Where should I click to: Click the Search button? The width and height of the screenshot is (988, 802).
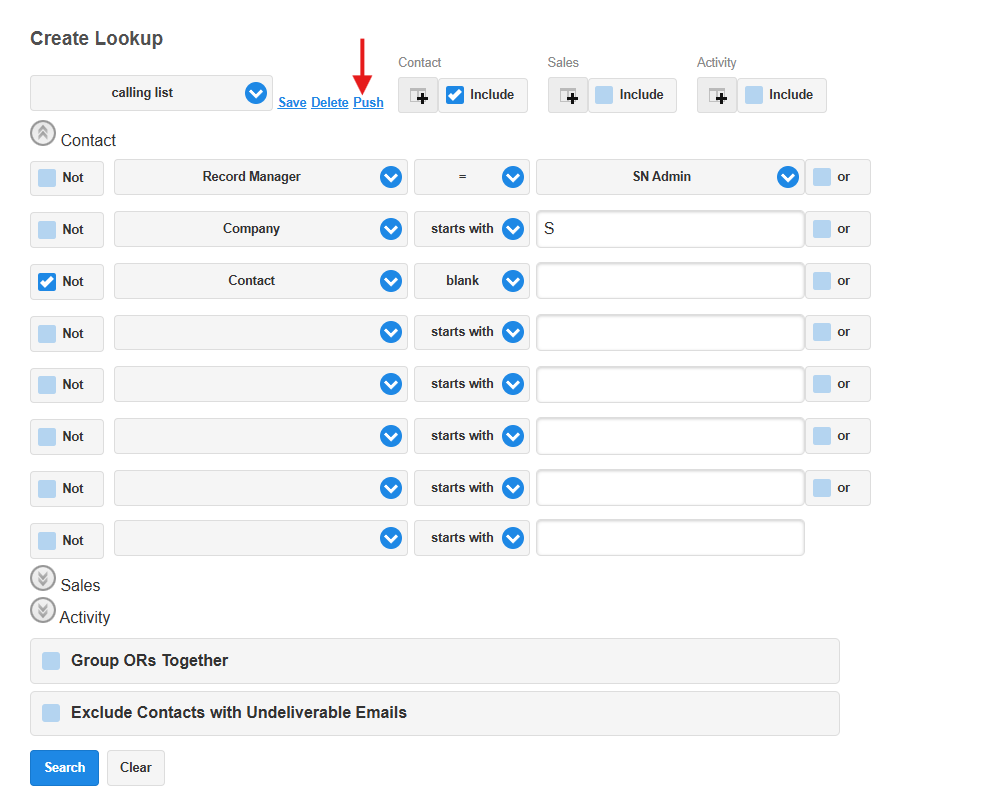click(x=64, y=768)
